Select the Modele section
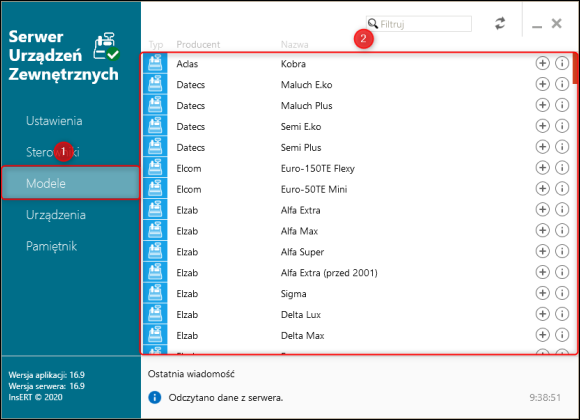Image resolution: width=580 pixels, height=420 pixels. (x=71, y=183)
